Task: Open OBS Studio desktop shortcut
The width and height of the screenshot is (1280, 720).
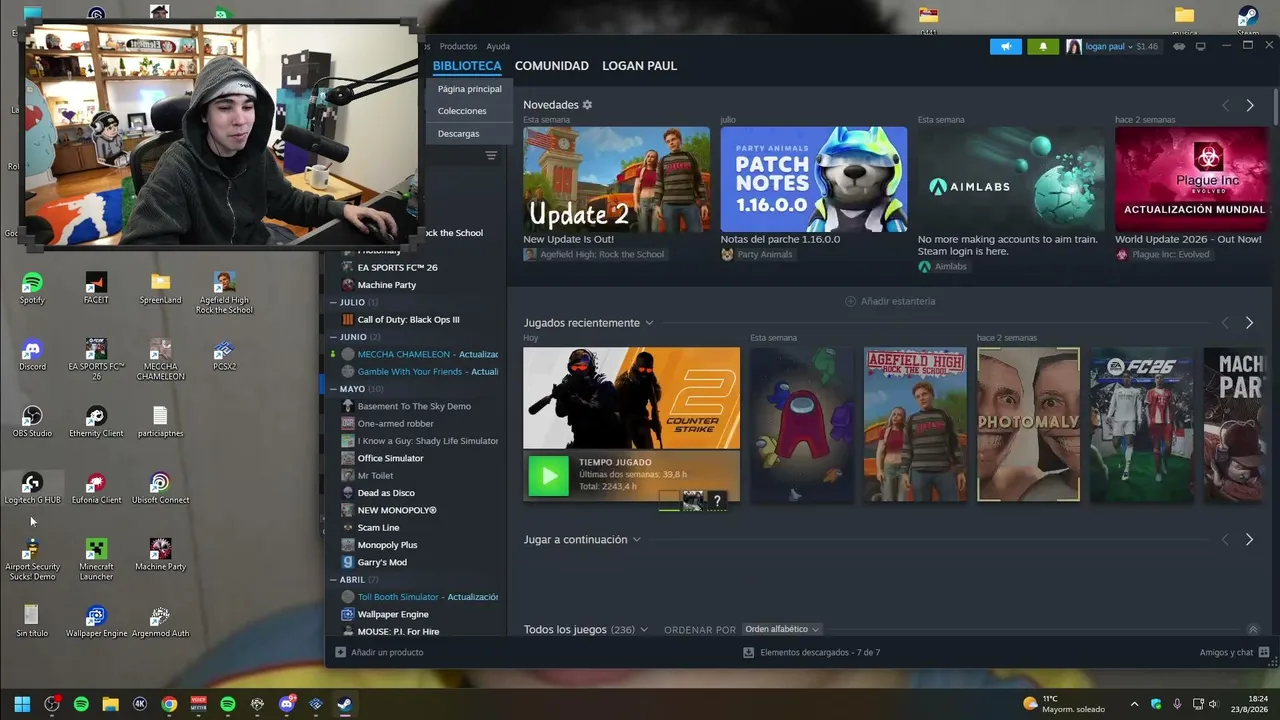Action: 32,422
